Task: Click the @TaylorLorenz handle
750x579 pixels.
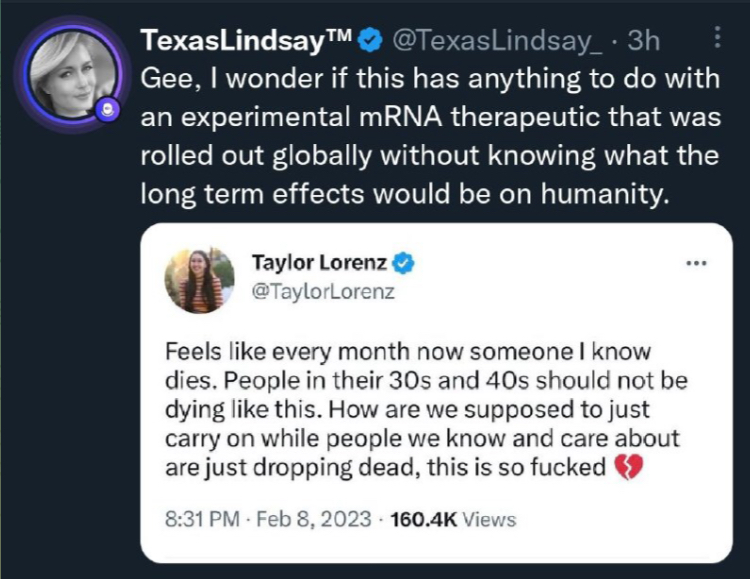Action: [323, 292]
